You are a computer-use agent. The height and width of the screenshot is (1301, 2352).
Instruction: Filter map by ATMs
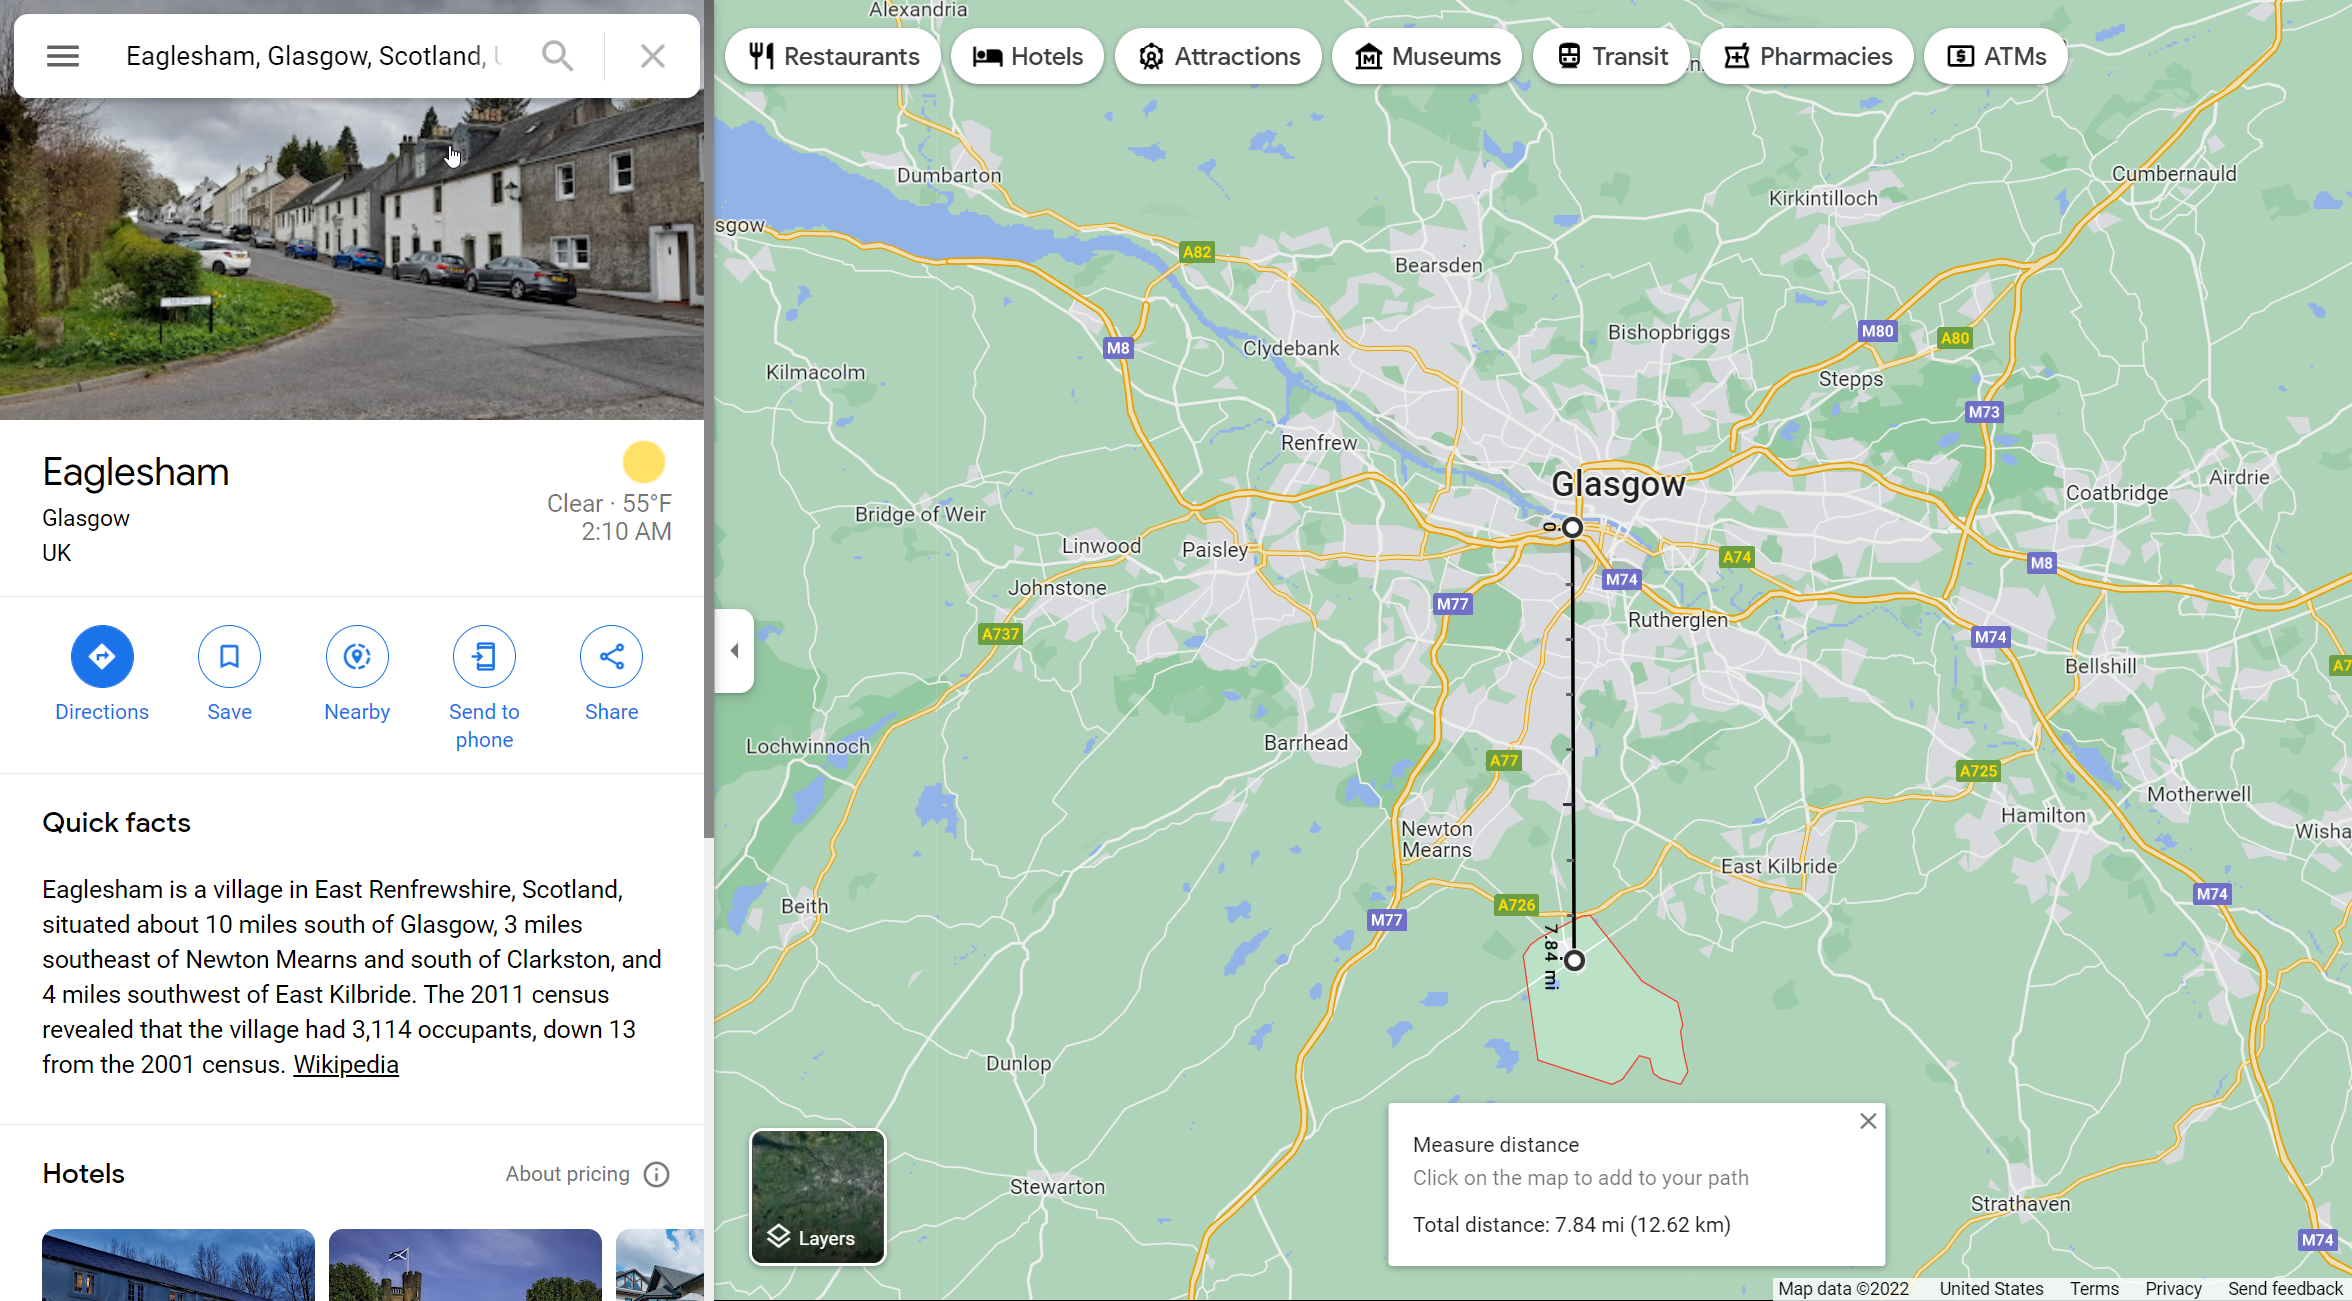(x=1996, y=56)
